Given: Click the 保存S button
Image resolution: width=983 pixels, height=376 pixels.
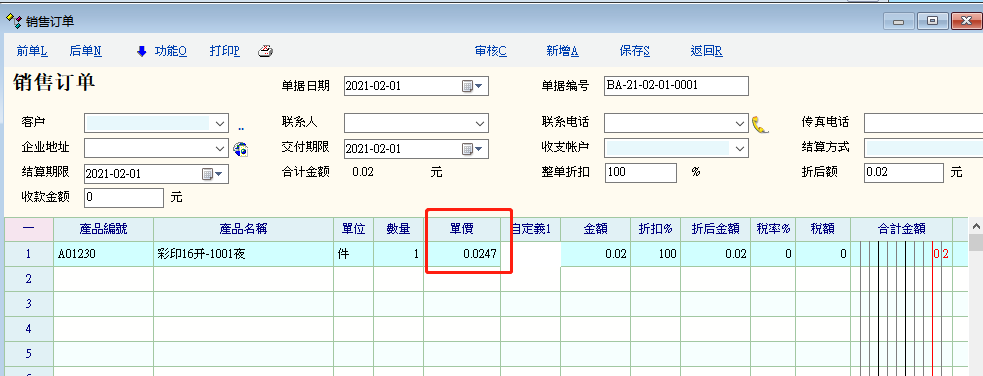Looking at the screenshot, I should pyautogui.click(x=634, y=51).
